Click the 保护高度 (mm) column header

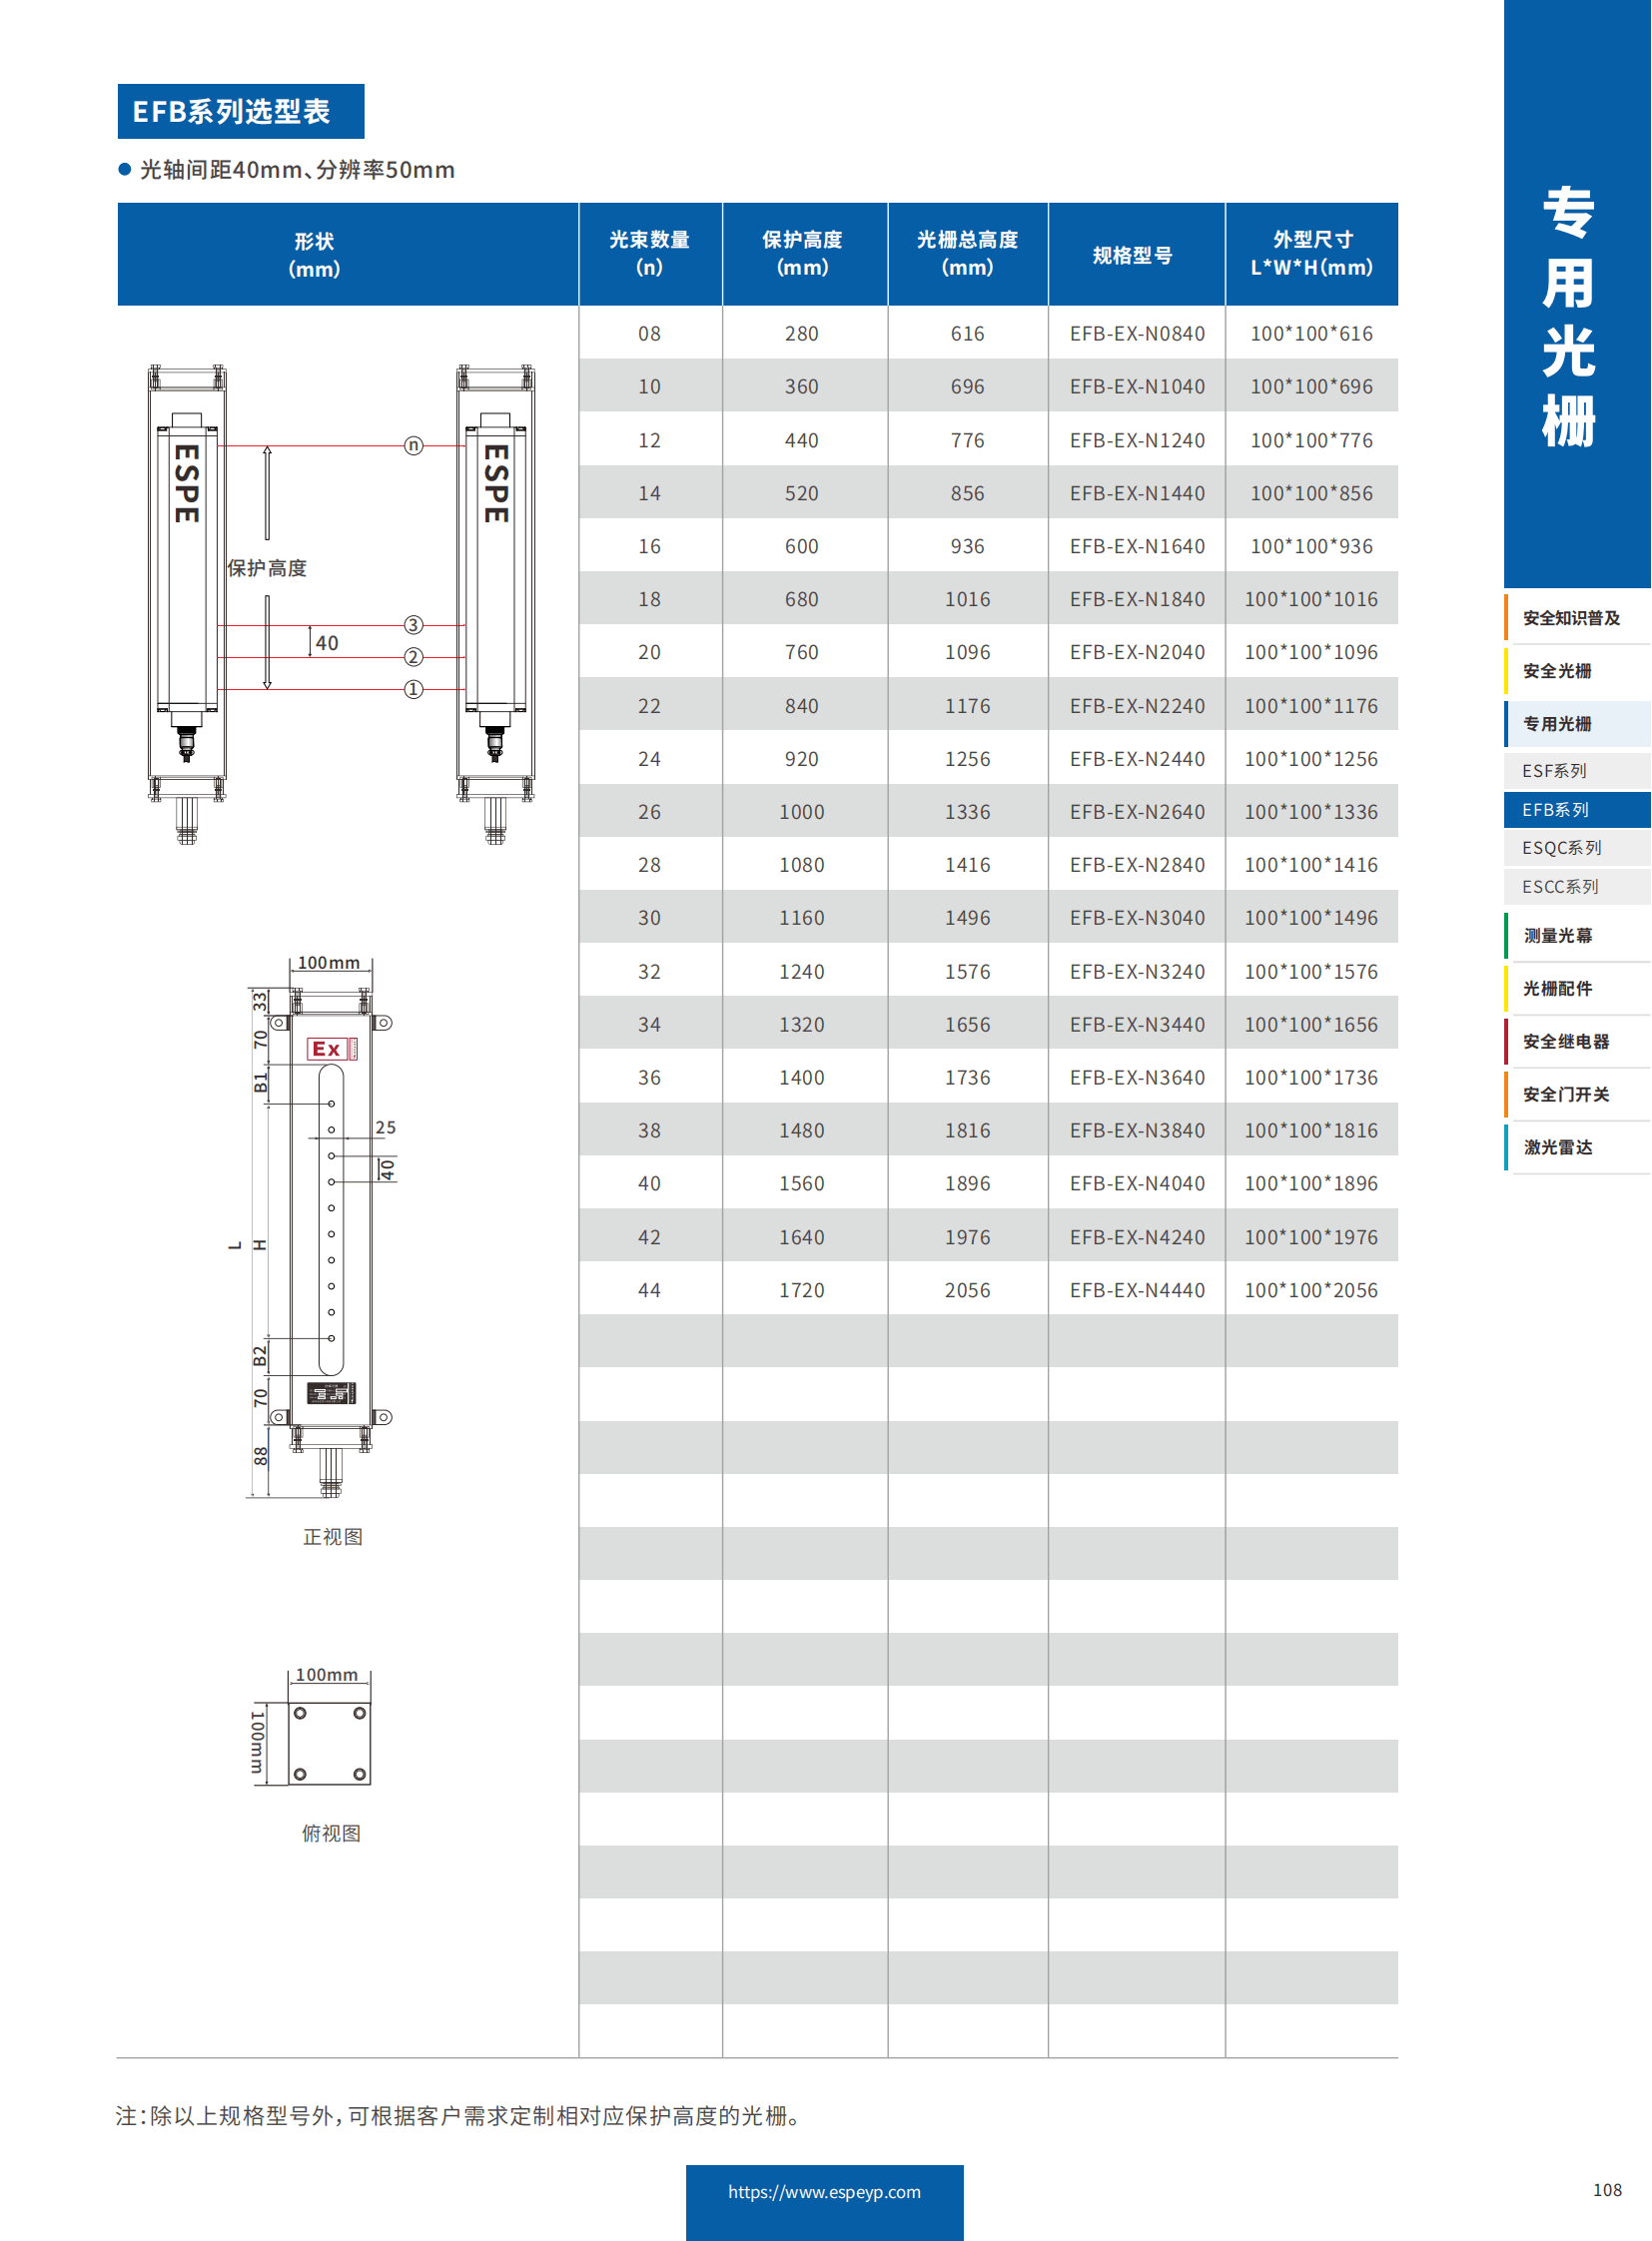coord(805,254)
